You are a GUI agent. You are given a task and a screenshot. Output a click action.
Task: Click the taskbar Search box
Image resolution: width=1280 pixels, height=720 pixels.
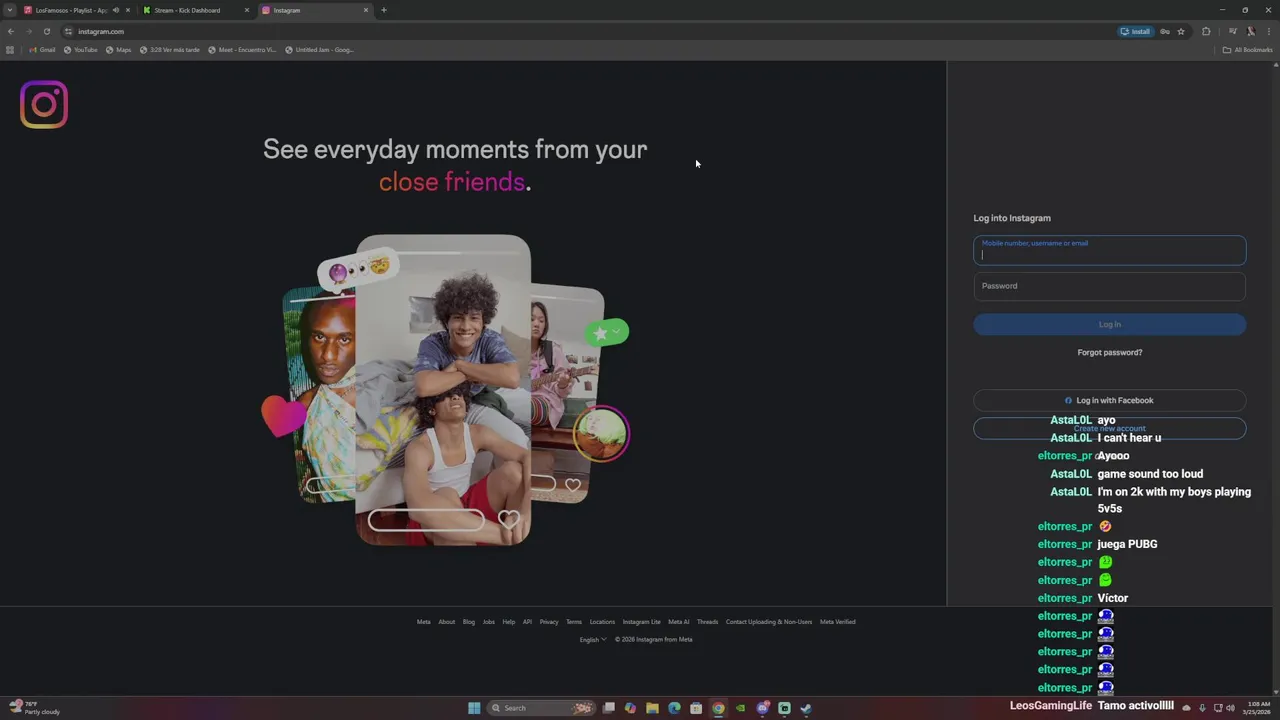pos(541,708)
